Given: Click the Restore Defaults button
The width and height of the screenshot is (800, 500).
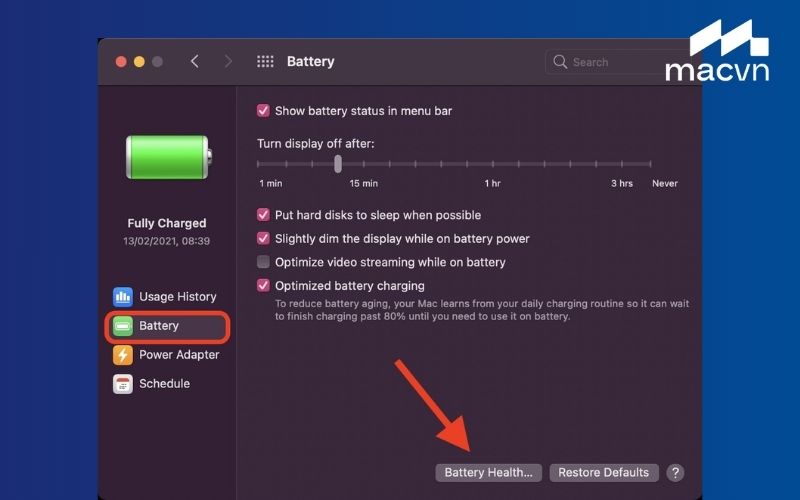Looking at the screenshot, I should point(604,473).
